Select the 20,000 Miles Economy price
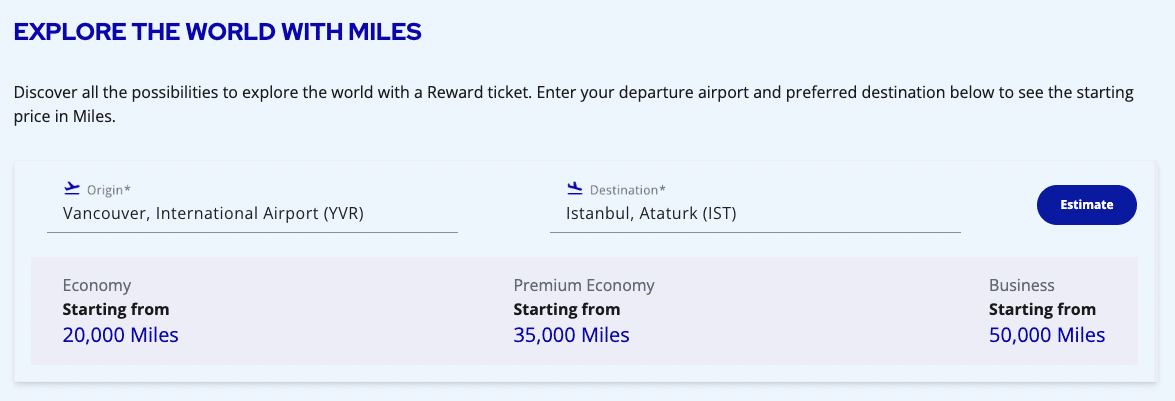 click(x=120, y=335)
